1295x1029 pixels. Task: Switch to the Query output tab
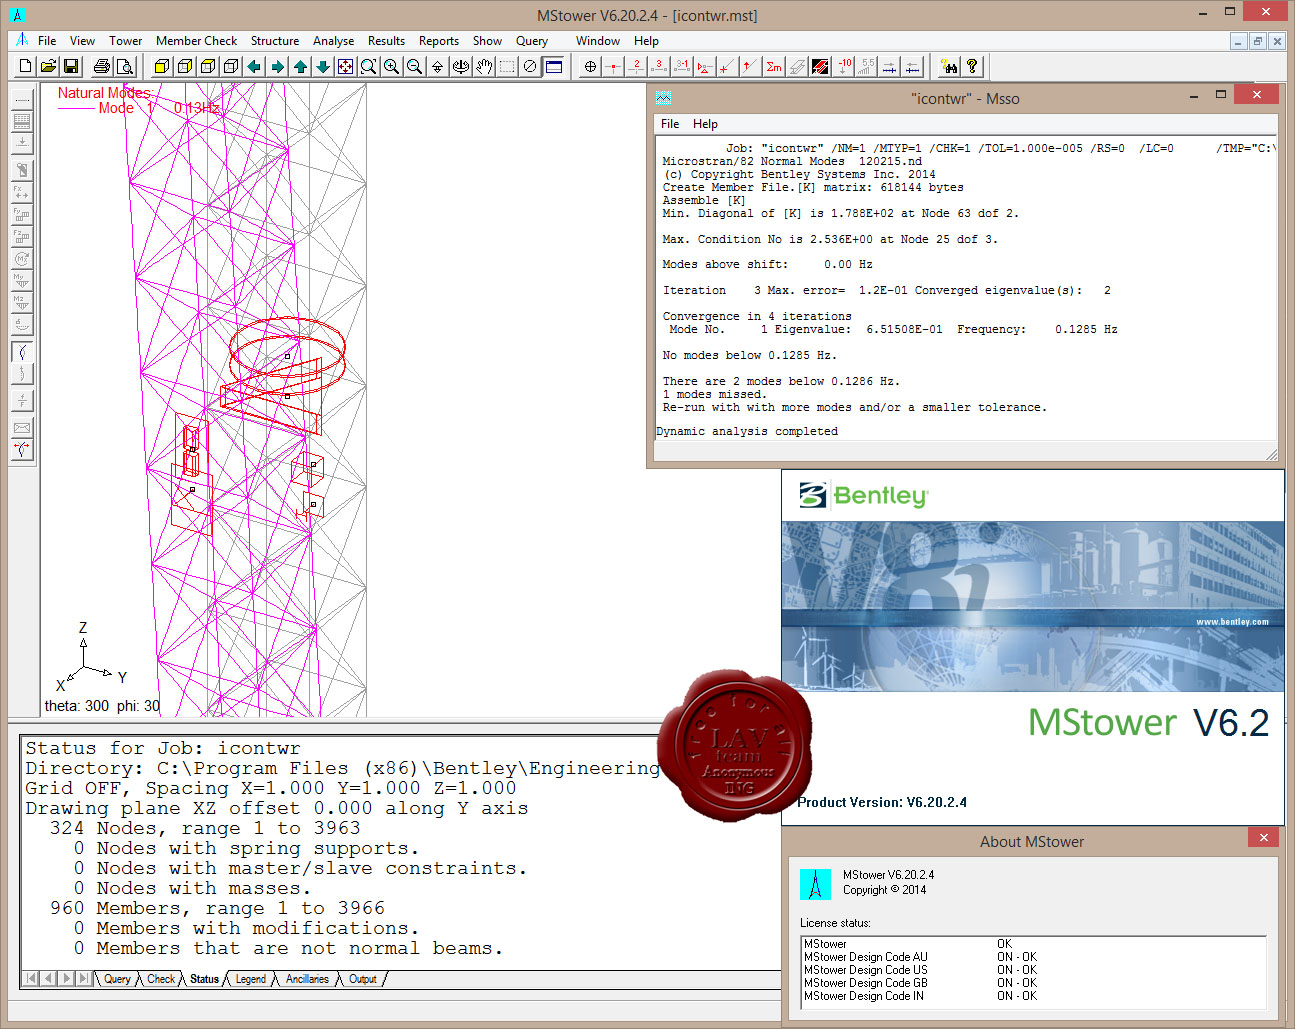point(117,979)
